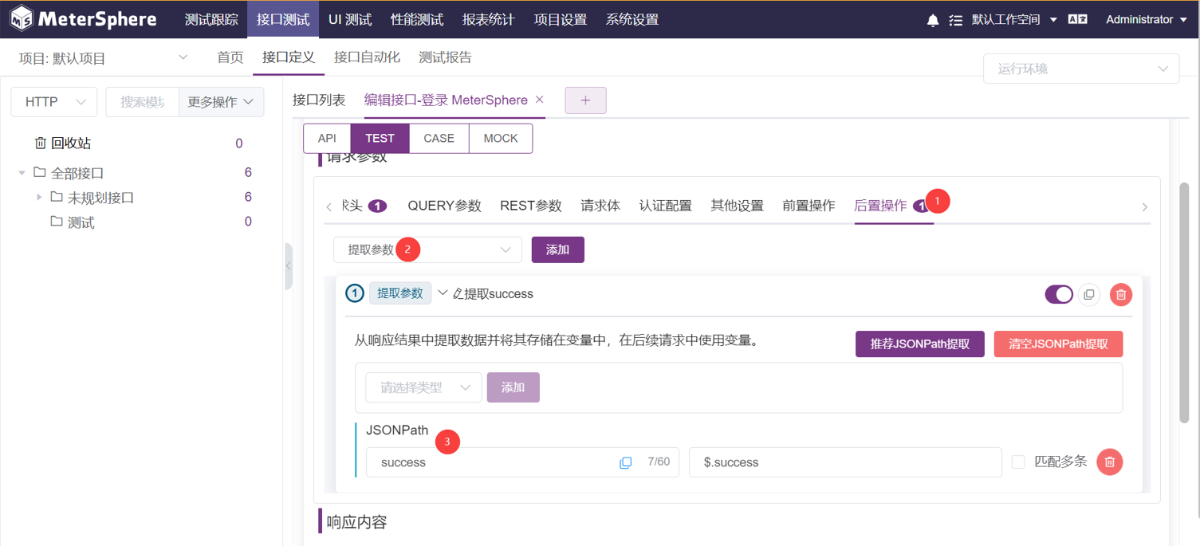Open the 项目设置 menu
Image resolution: width=1200 pixels, height=546 pixels.
click(x=560, y=19)
